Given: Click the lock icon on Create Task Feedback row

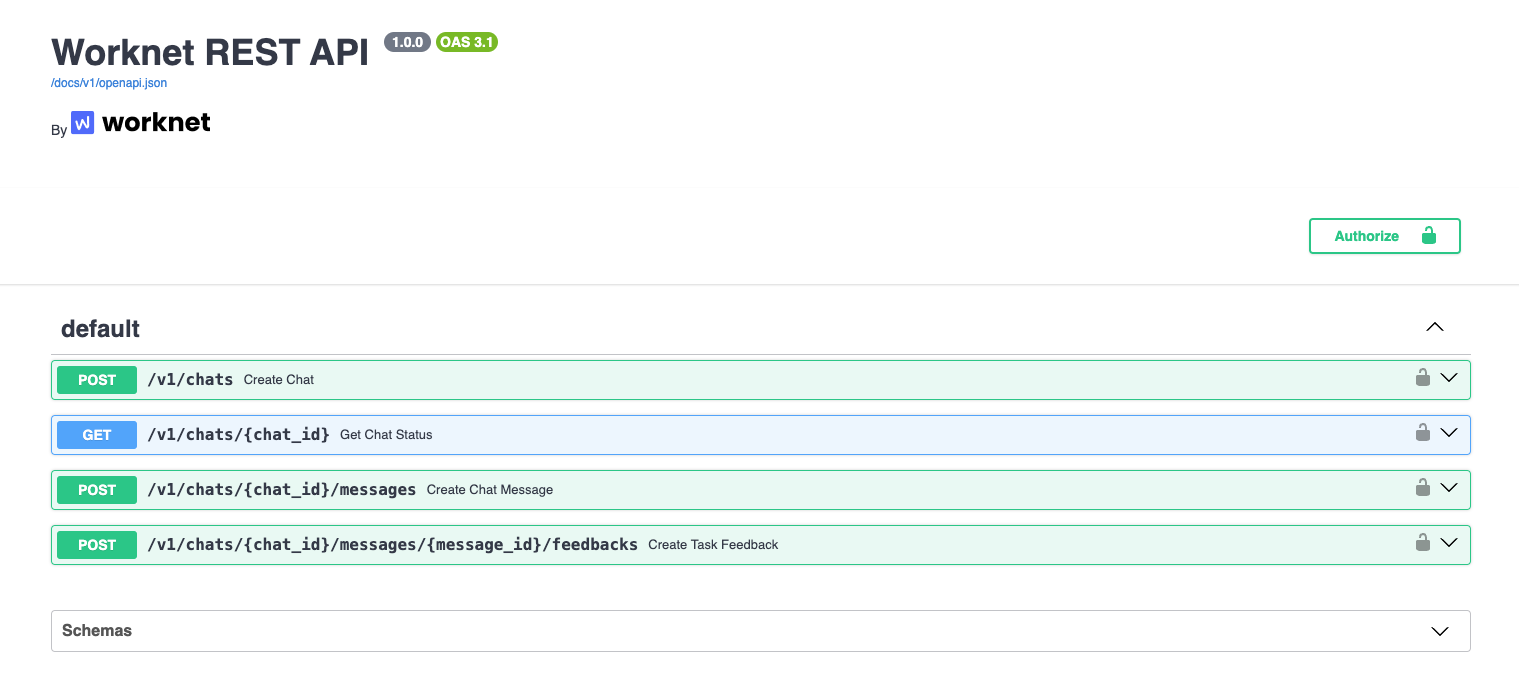Looking at the screenshot, I should [x=1422, y=542].
